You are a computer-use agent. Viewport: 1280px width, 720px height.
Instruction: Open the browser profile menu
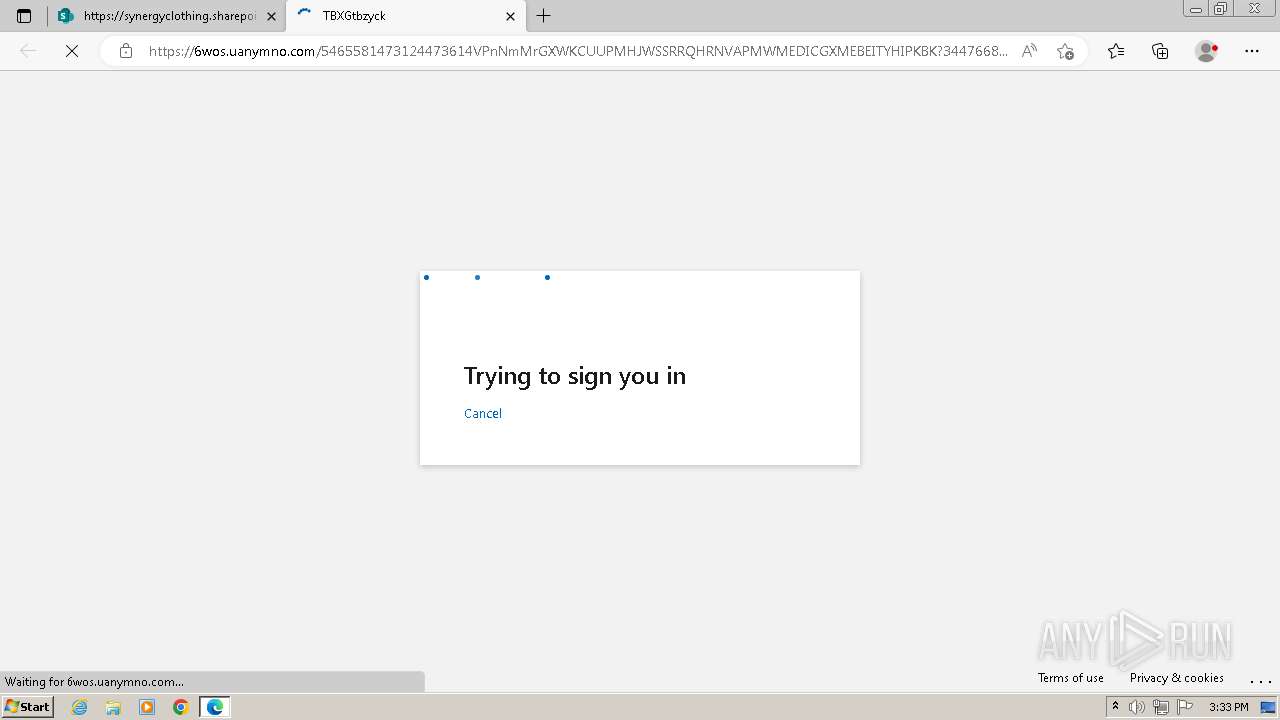[x=1207, y=51]
